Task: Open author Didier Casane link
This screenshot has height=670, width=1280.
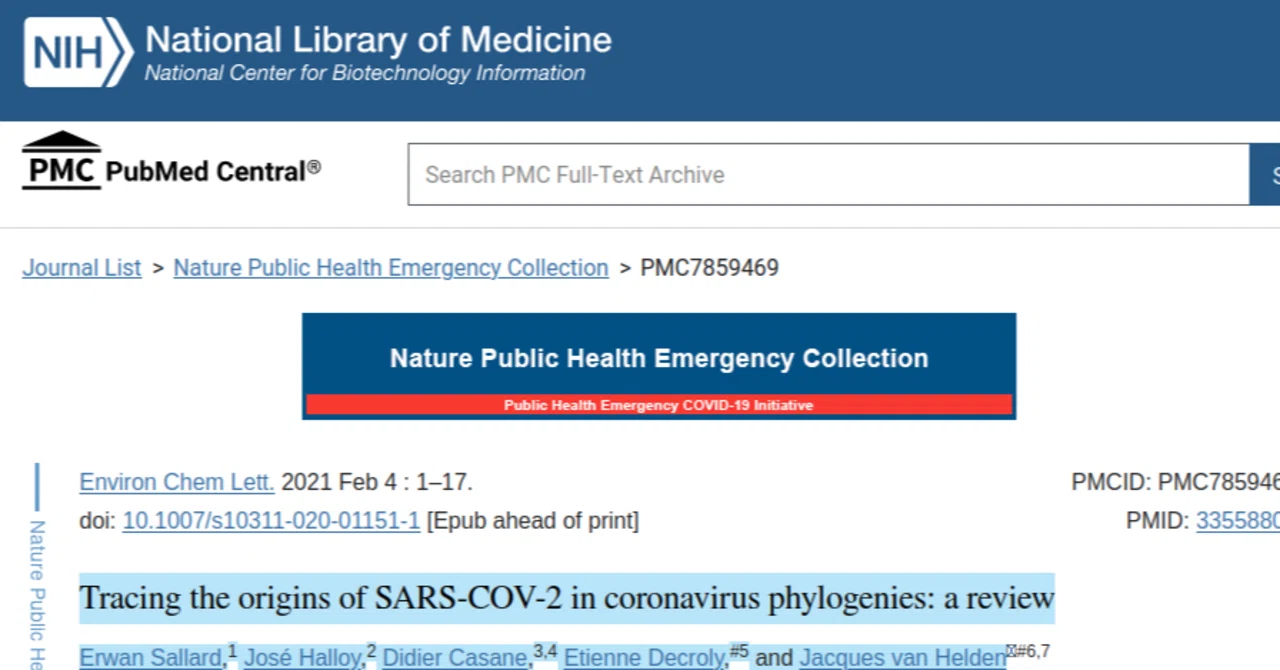Action: pos(456,657)
